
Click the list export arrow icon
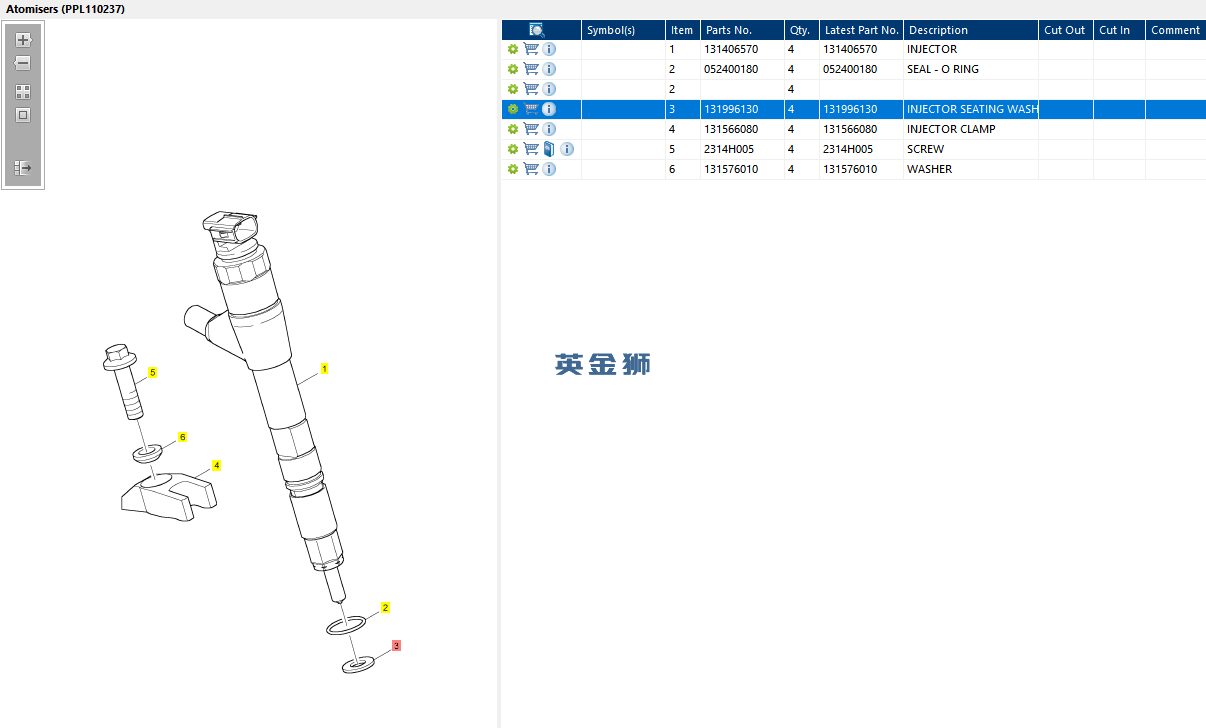coord(23,168)
